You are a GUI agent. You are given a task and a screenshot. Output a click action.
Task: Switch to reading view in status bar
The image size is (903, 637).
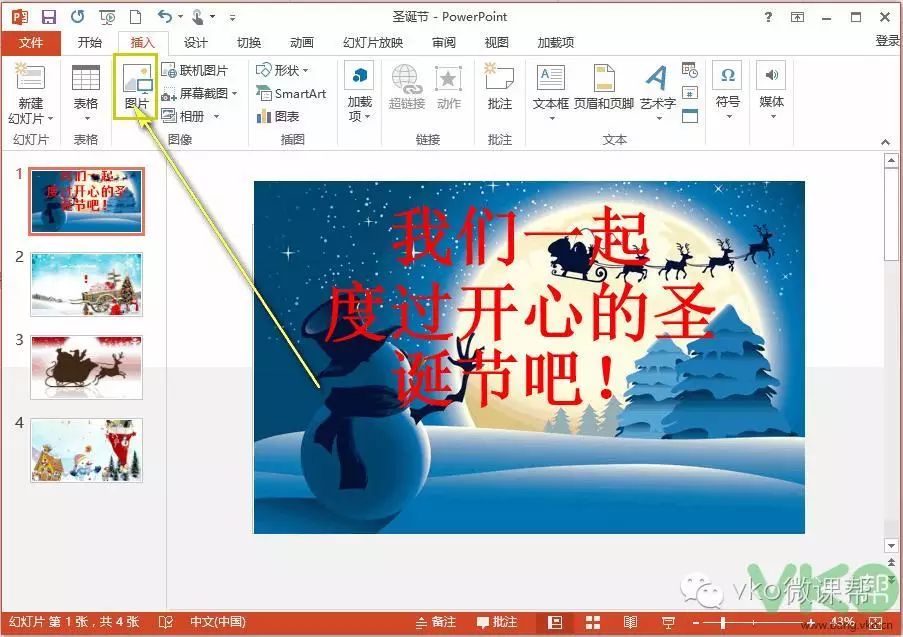click(x=627, y=622)
